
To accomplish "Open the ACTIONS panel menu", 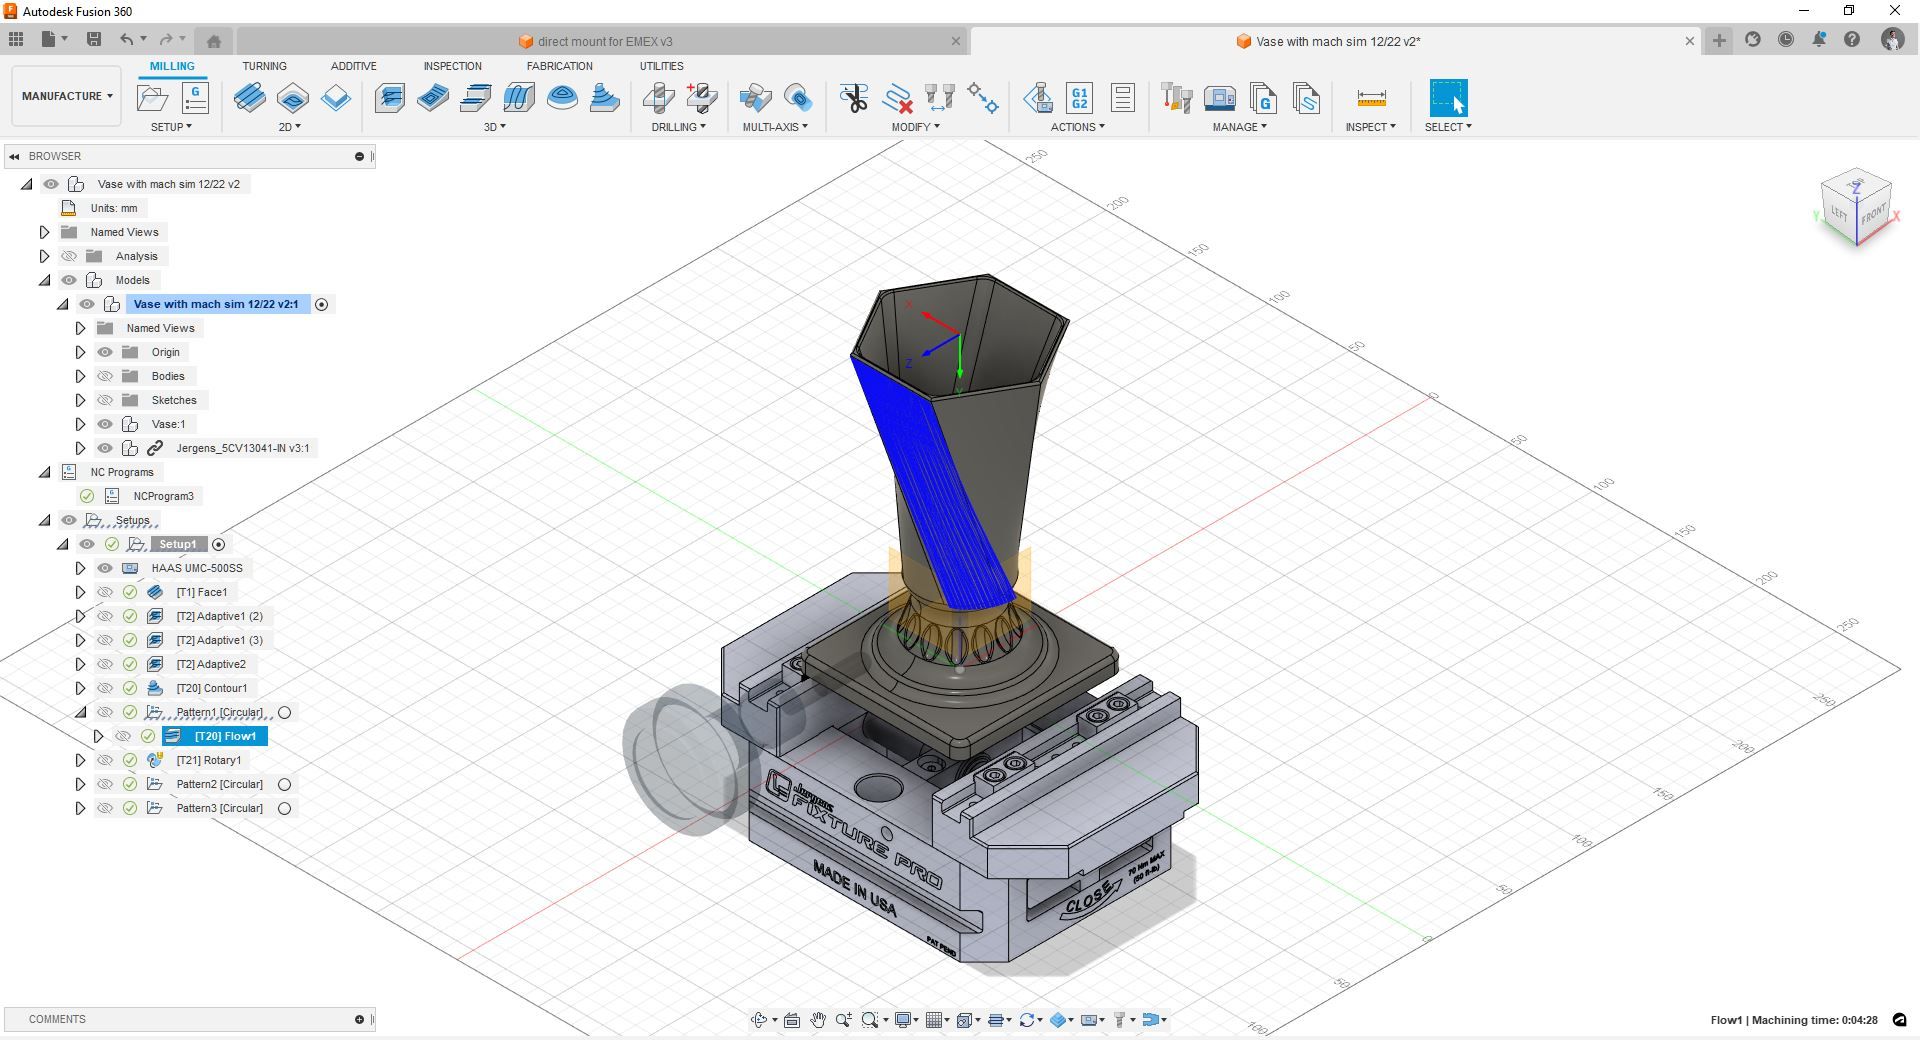I will (x=1078, y=127).
